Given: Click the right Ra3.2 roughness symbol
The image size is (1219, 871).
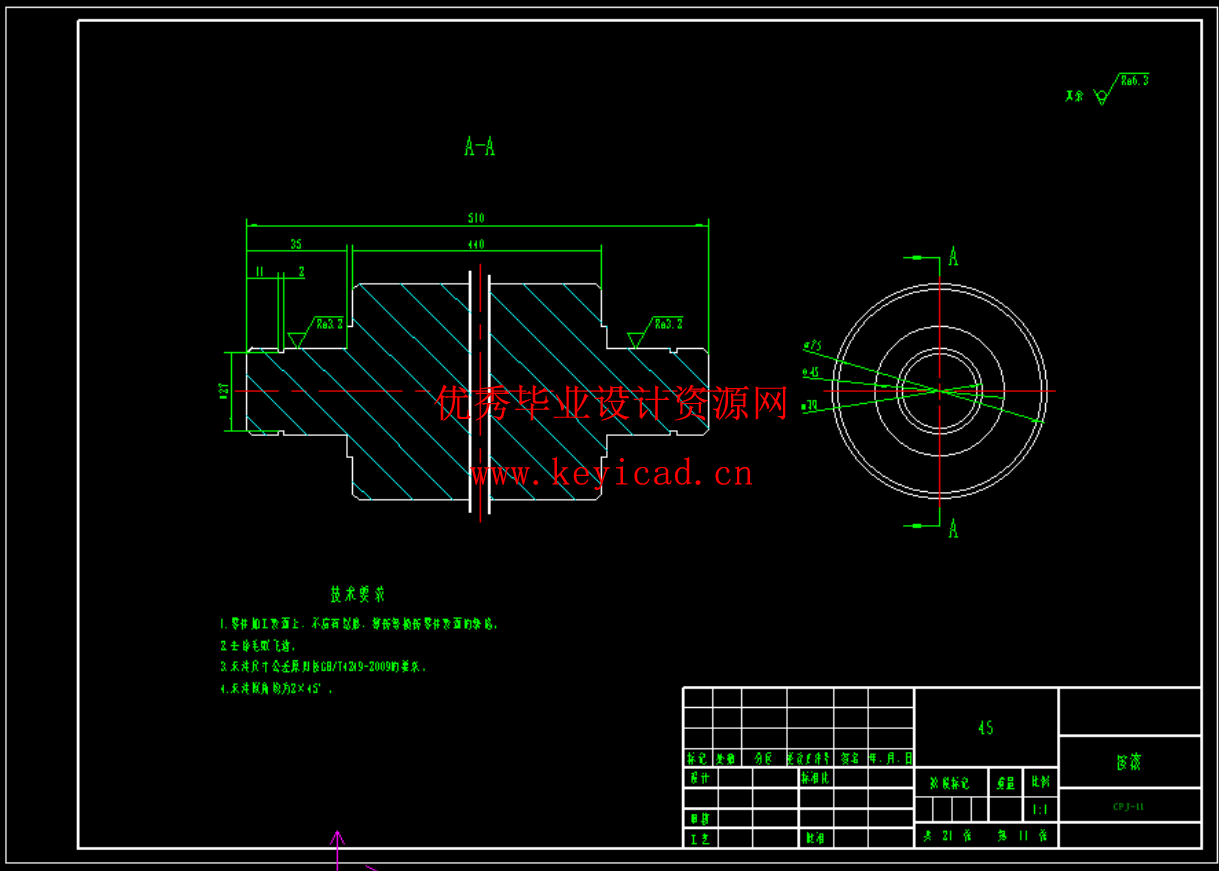Looking at the screenshot, I should [x=655, y=330].
